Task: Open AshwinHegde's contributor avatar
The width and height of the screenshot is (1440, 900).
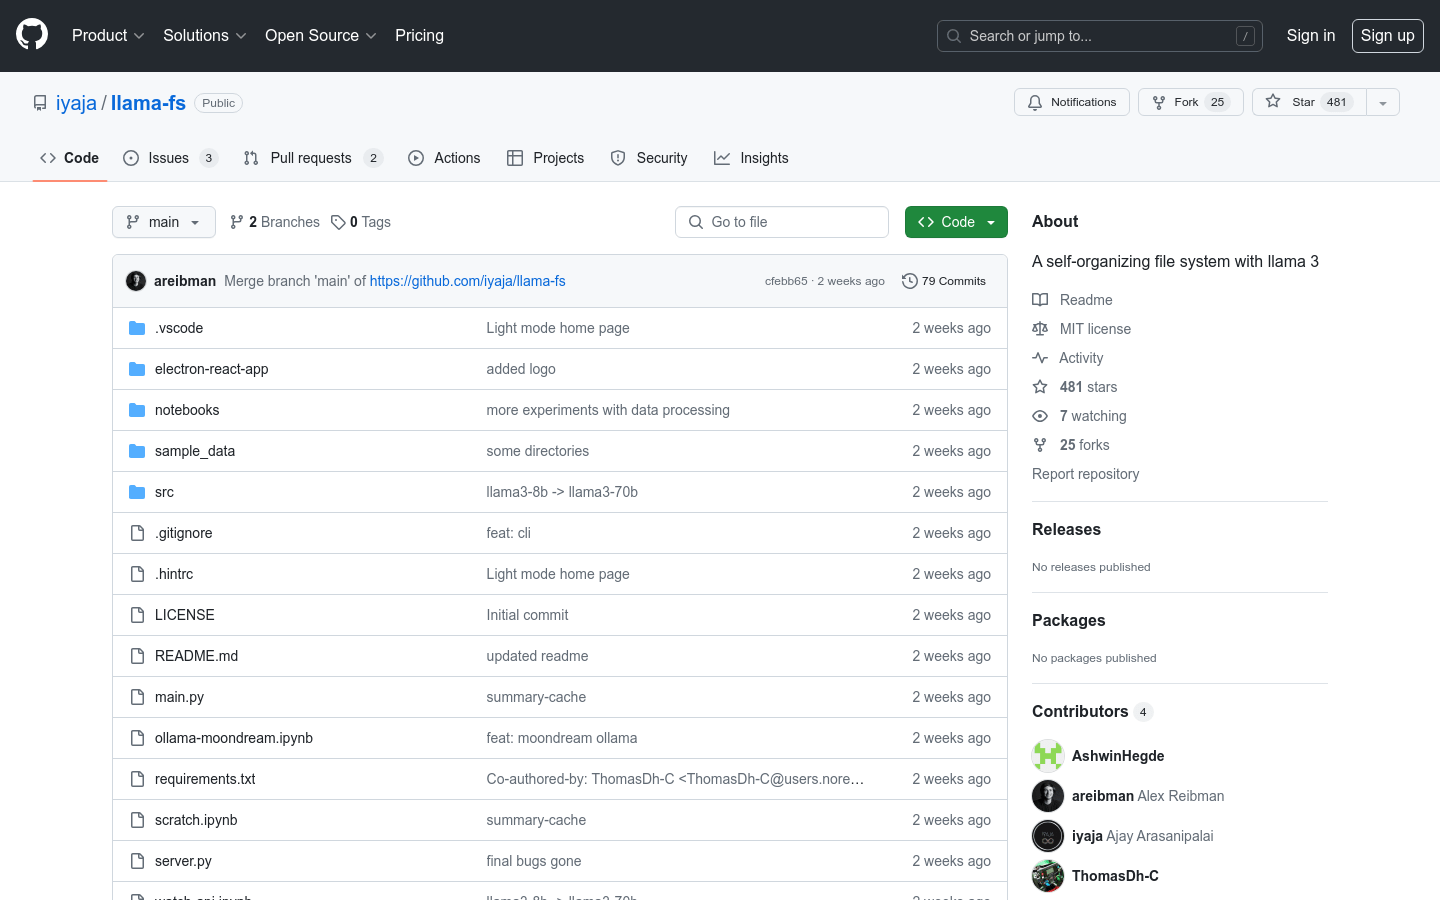Action: point(1048,756)
